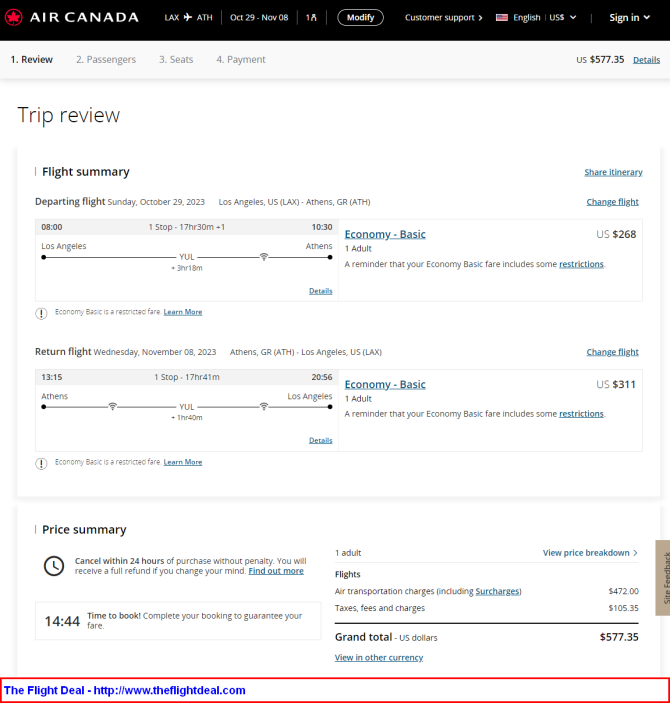Click Share itinerary link

[x=613, y=172]
